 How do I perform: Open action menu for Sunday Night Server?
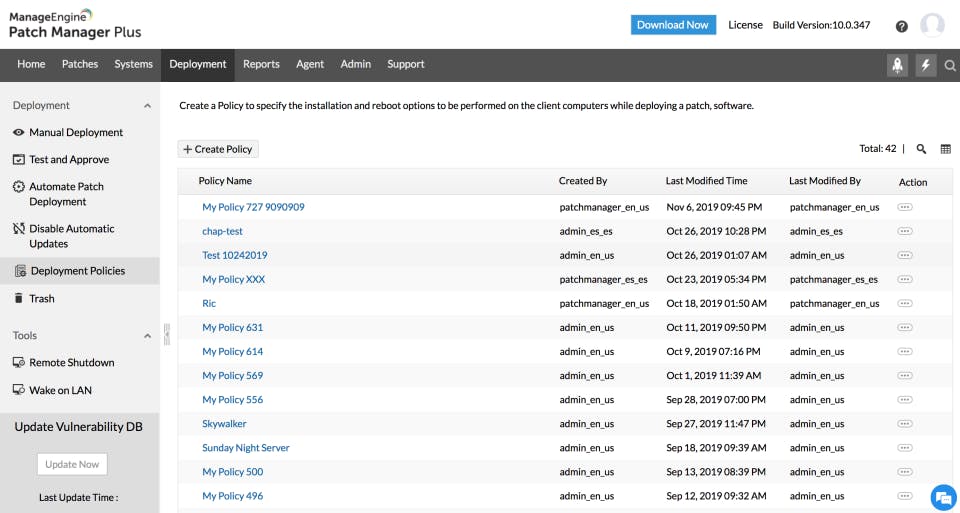coord(904,447)
